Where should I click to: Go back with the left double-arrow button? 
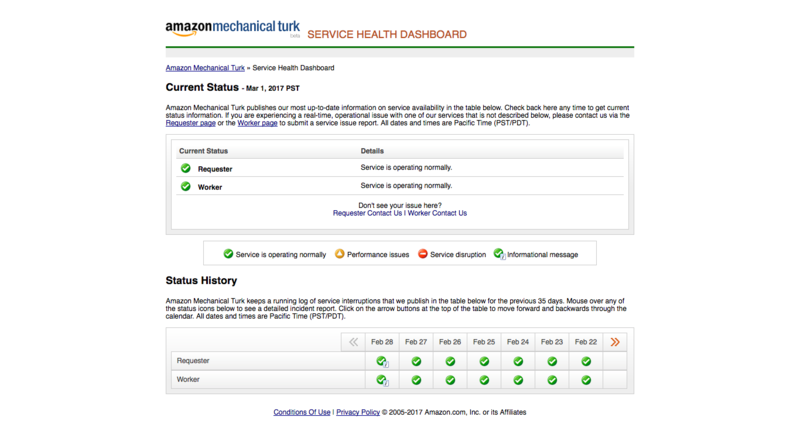pyautogui.click(x=353, y=342)
